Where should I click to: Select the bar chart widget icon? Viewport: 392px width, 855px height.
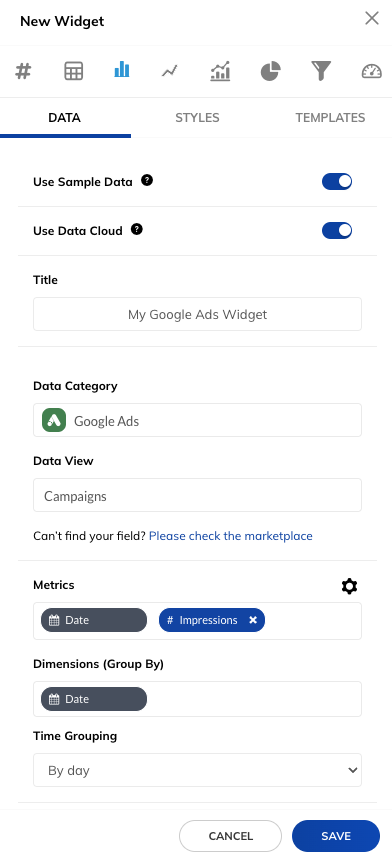click(122, 69)
